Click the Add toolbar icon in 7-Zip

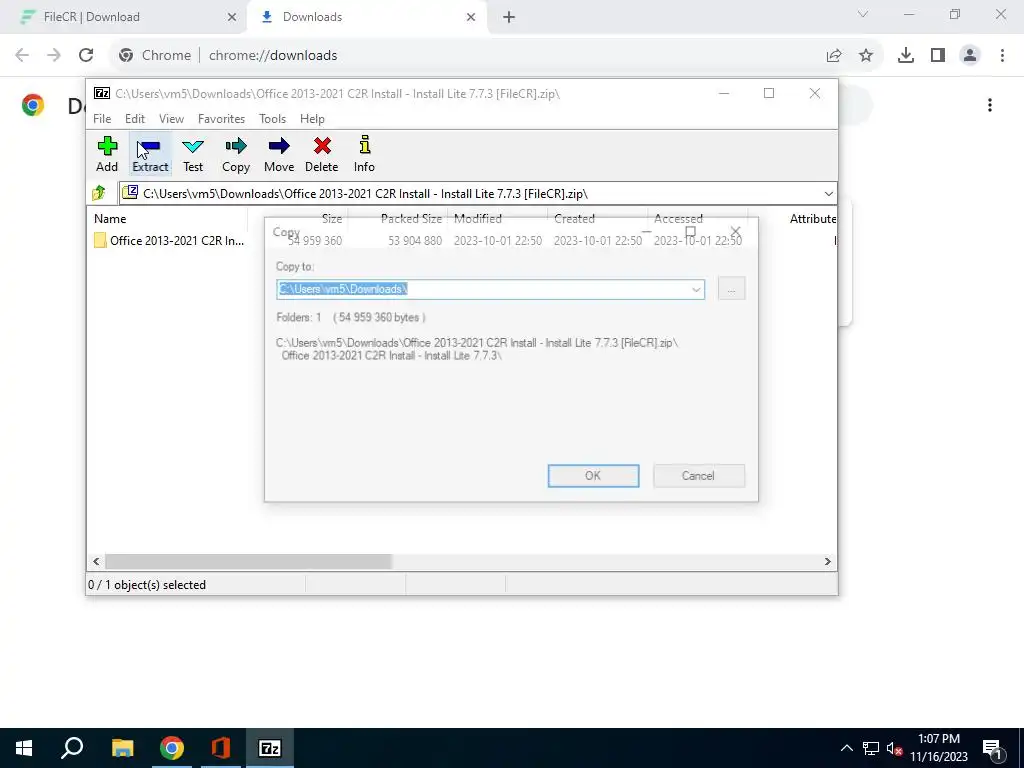(107, 154)
